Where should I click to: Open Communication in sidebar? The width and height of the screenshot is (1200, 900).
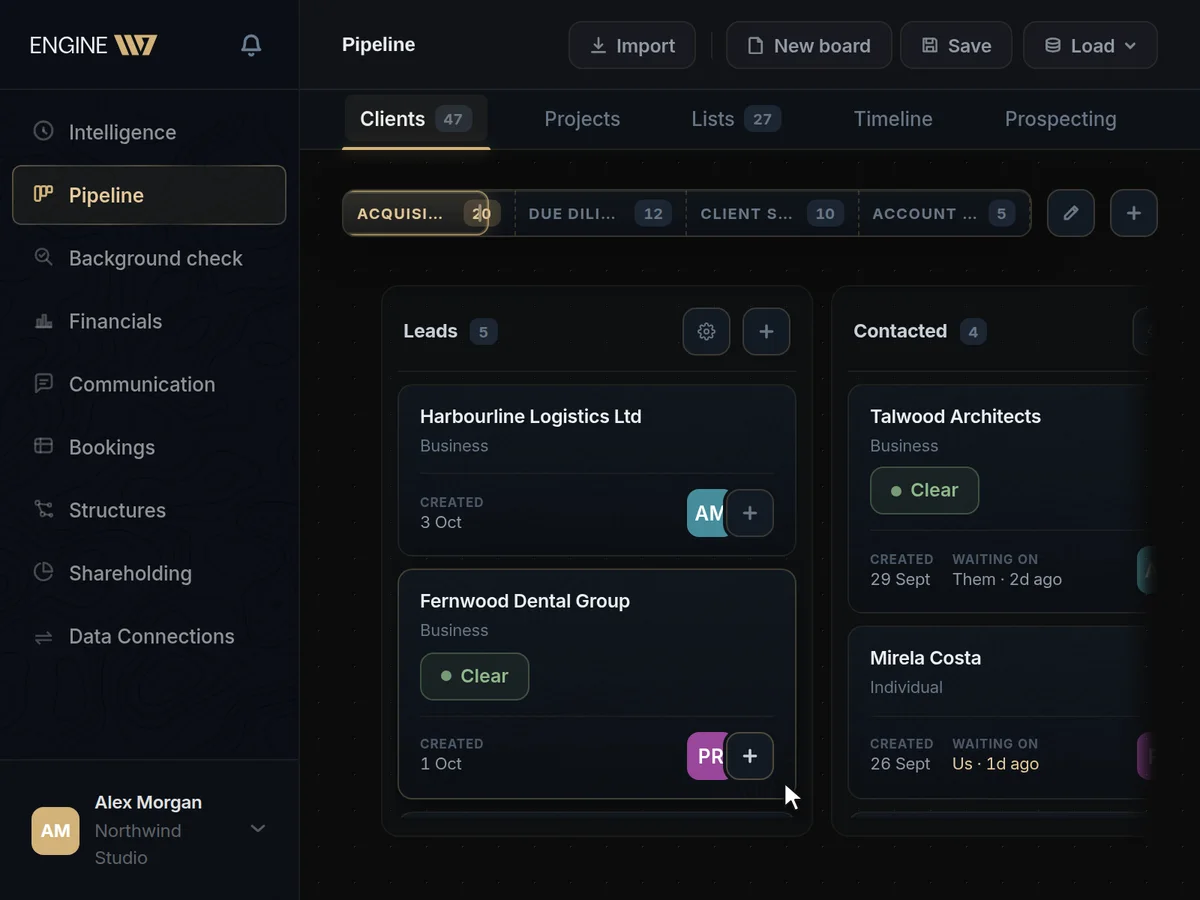click(149, 384)
